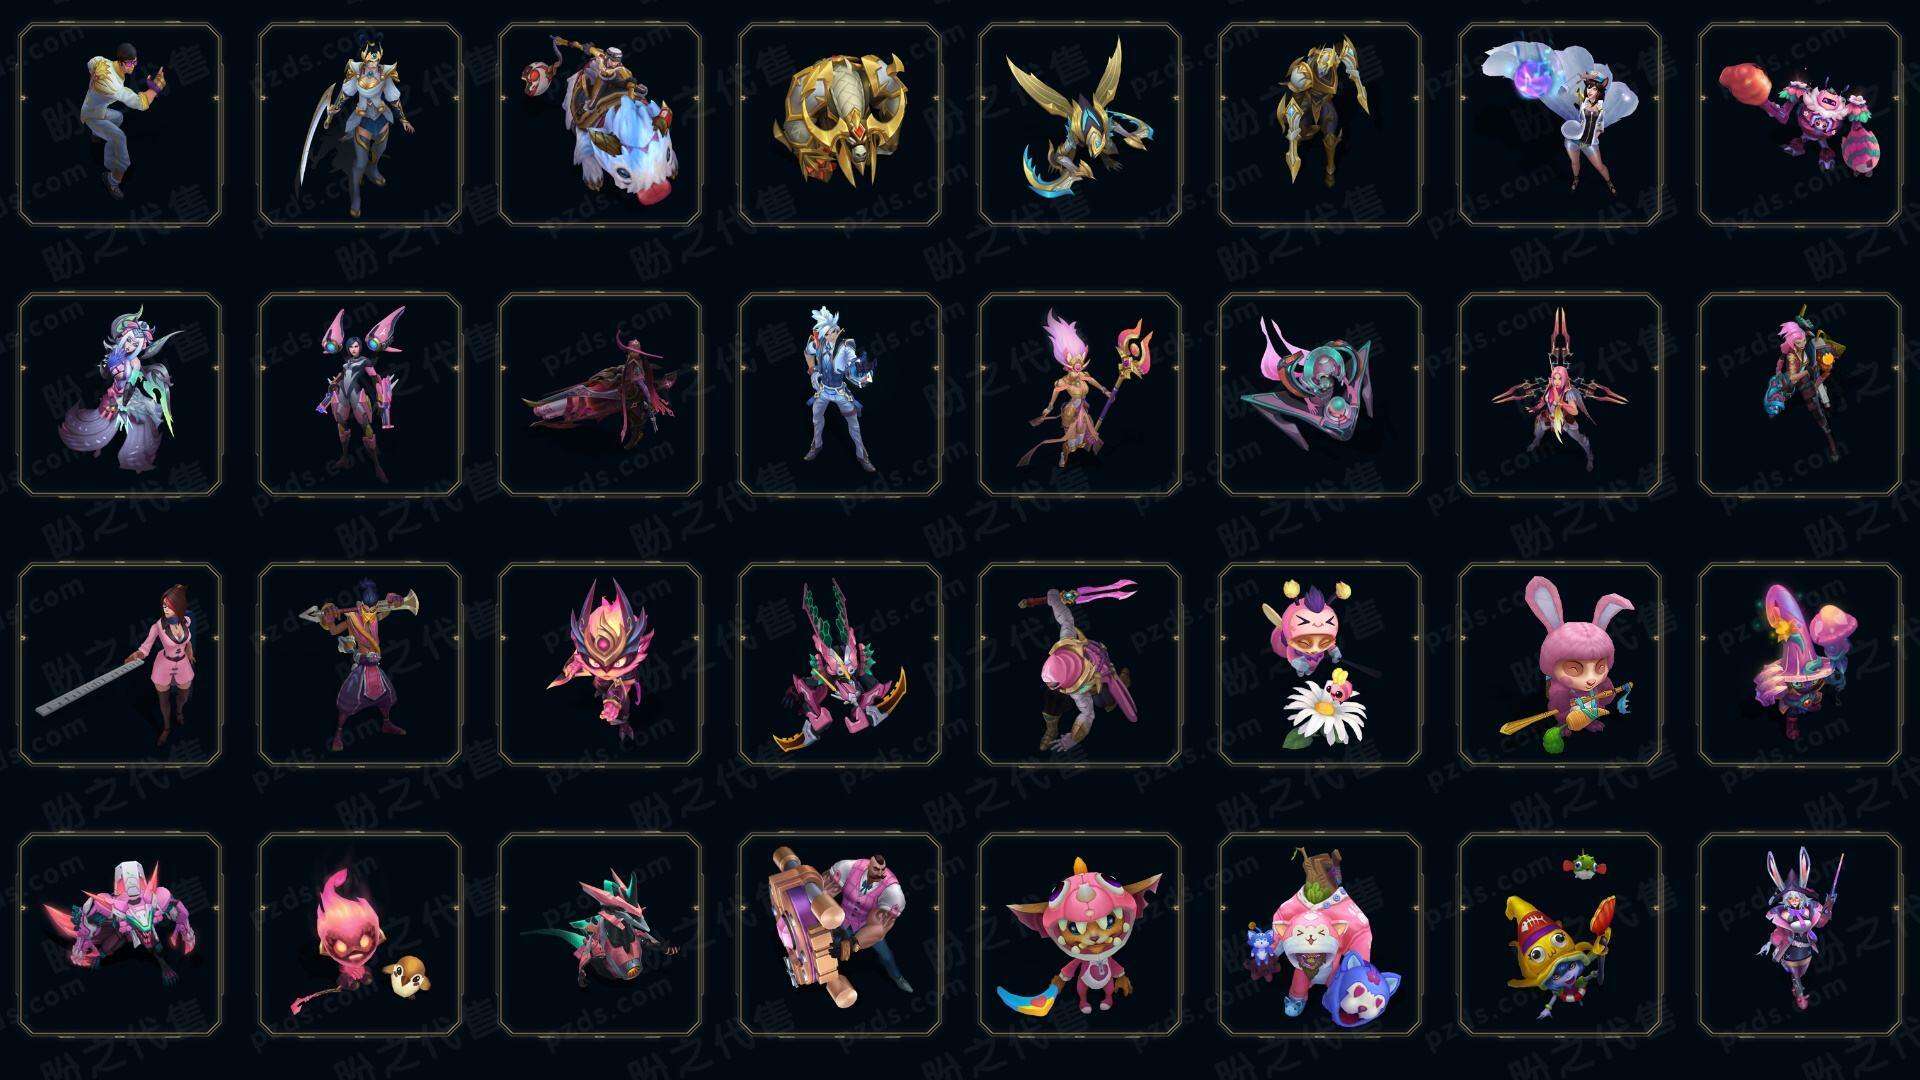The width and height of the screenshot is (1920, 1080).
Task: Select the man in white suit dancing
Action: (120, 125)
